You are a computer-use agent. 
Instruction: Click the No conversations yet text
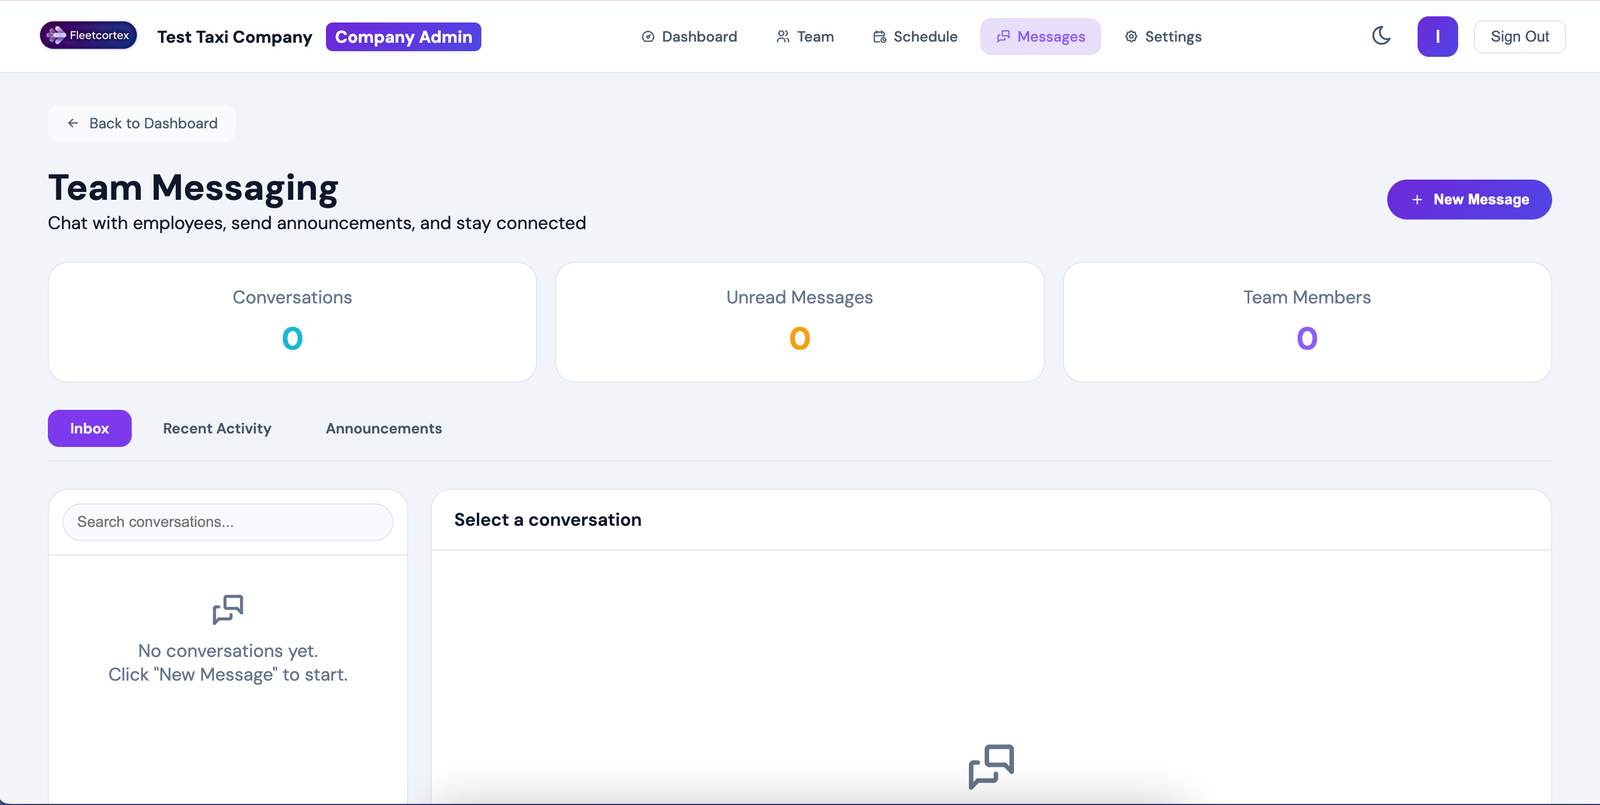coord(228,651)
